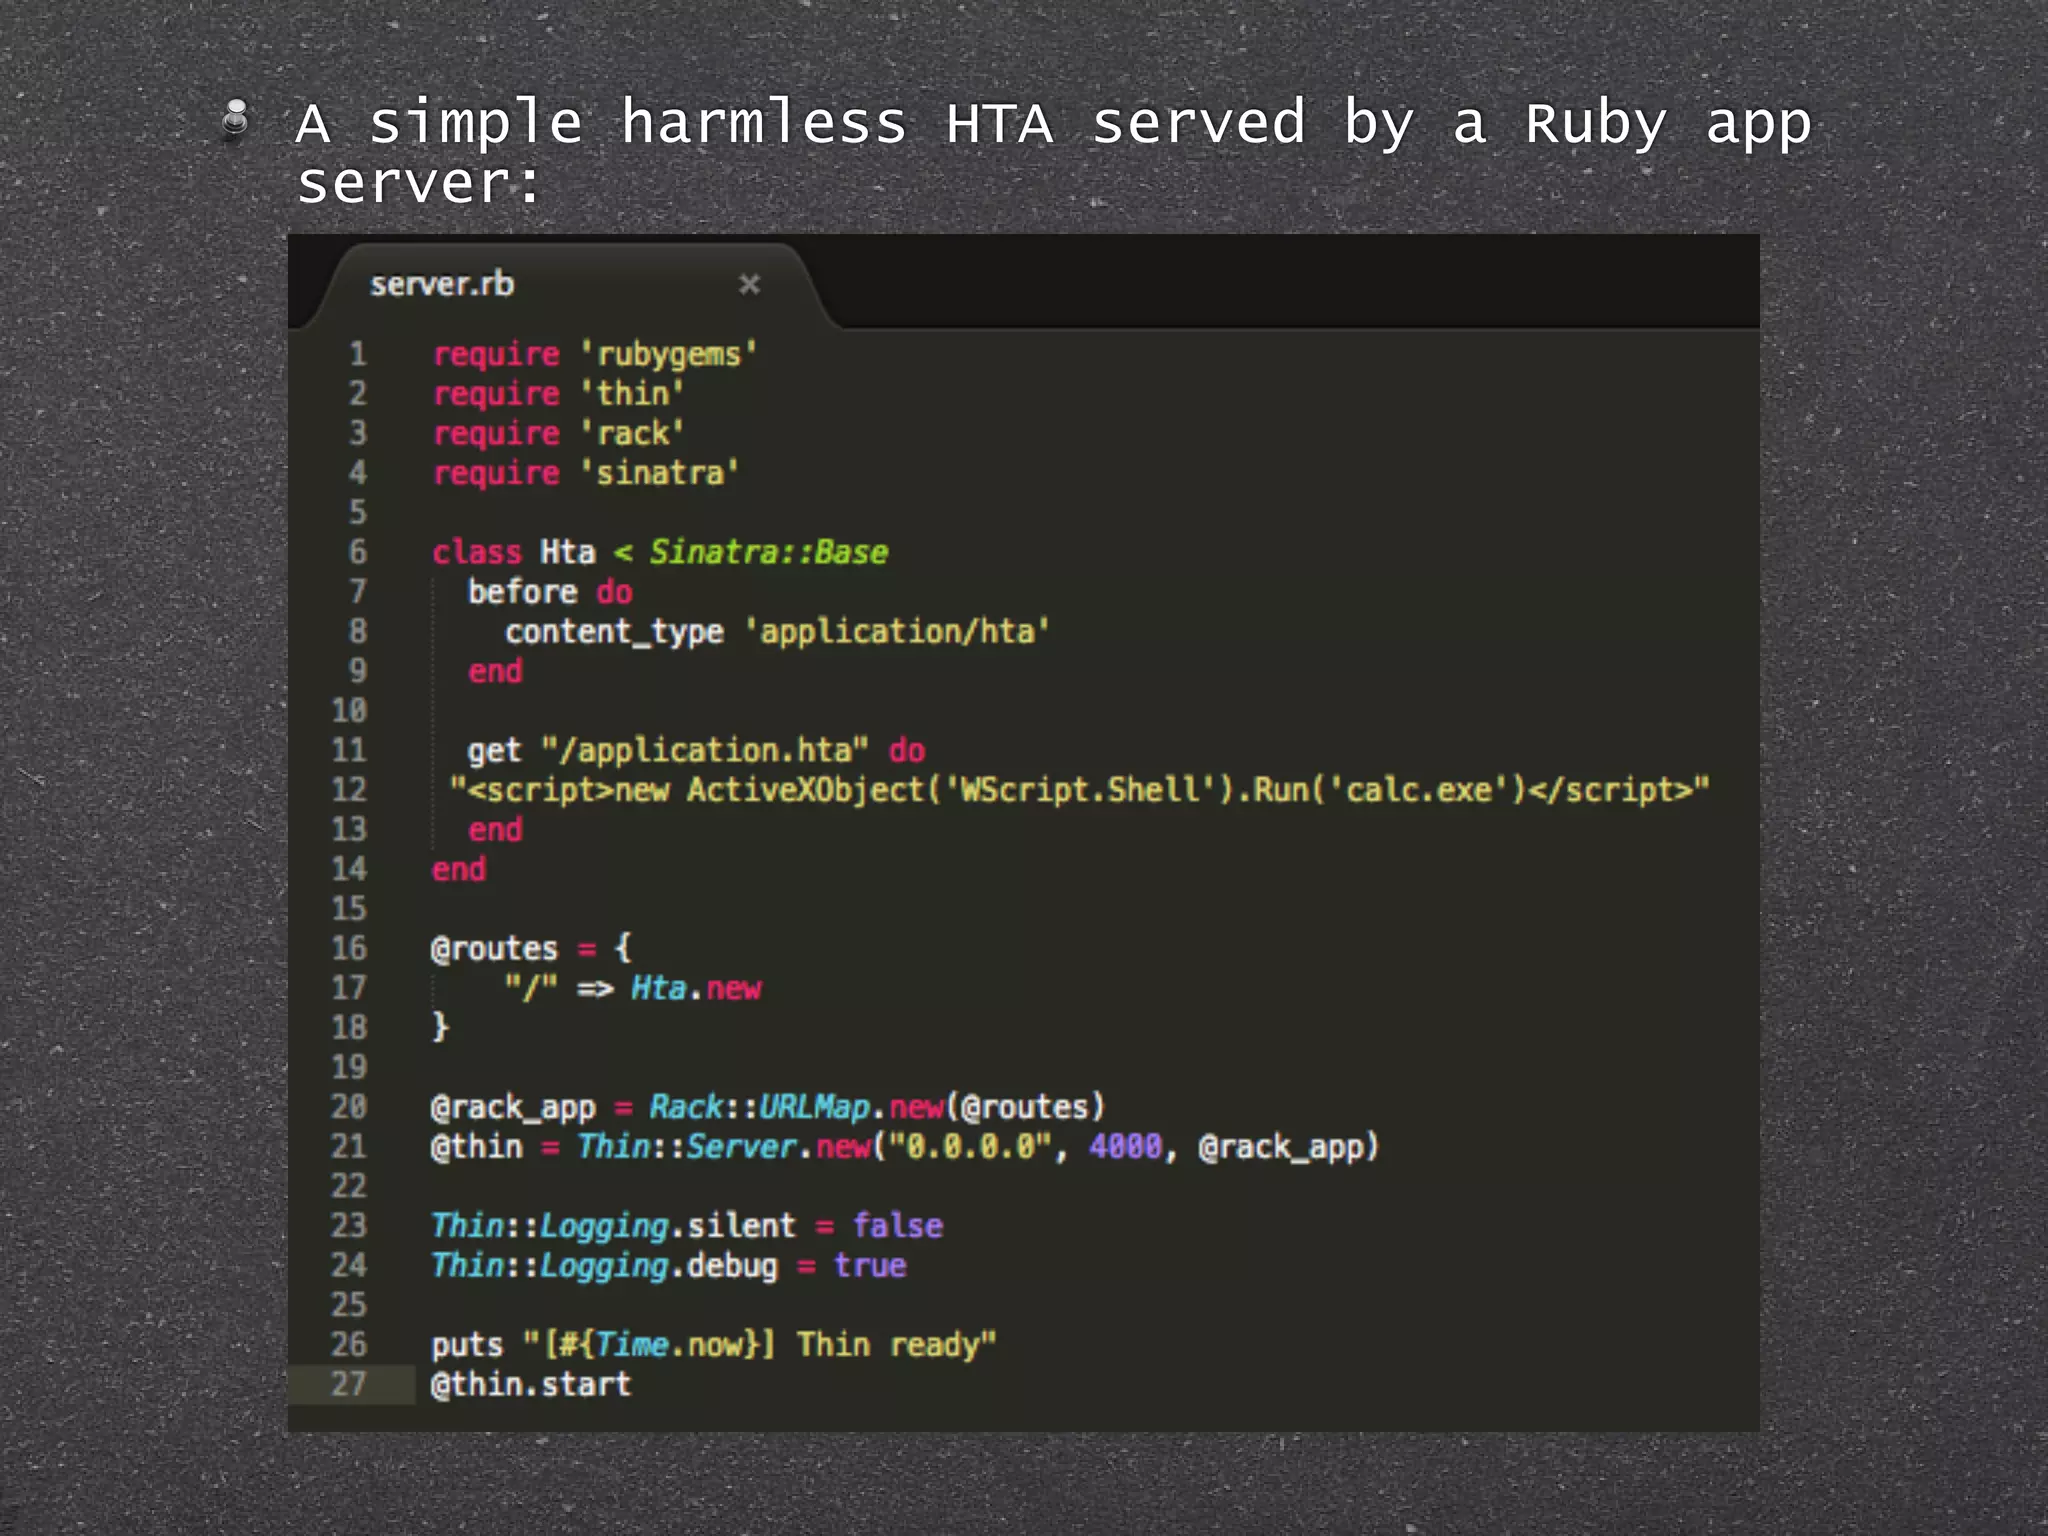
Task: Click the 'thin' string on line 2
Action: coord(632,394)
